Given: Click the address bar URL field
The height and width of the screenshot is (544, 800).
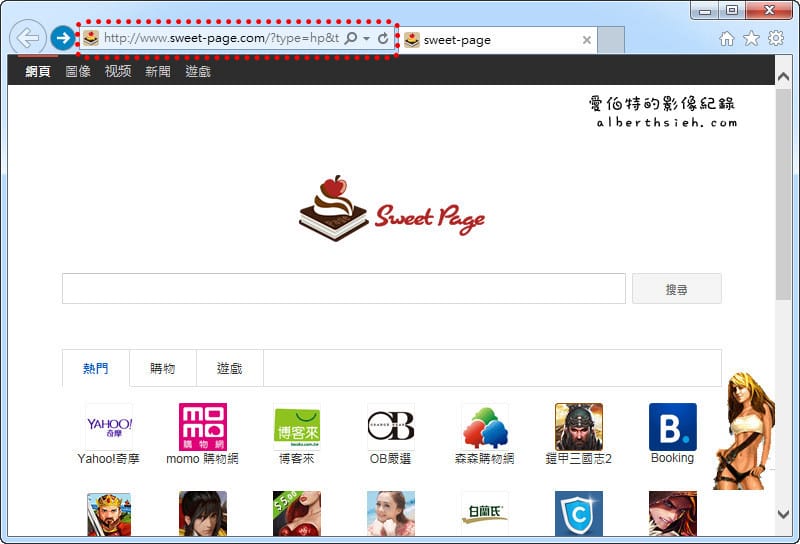Looking at the screenshot, I should pos(221,38).
